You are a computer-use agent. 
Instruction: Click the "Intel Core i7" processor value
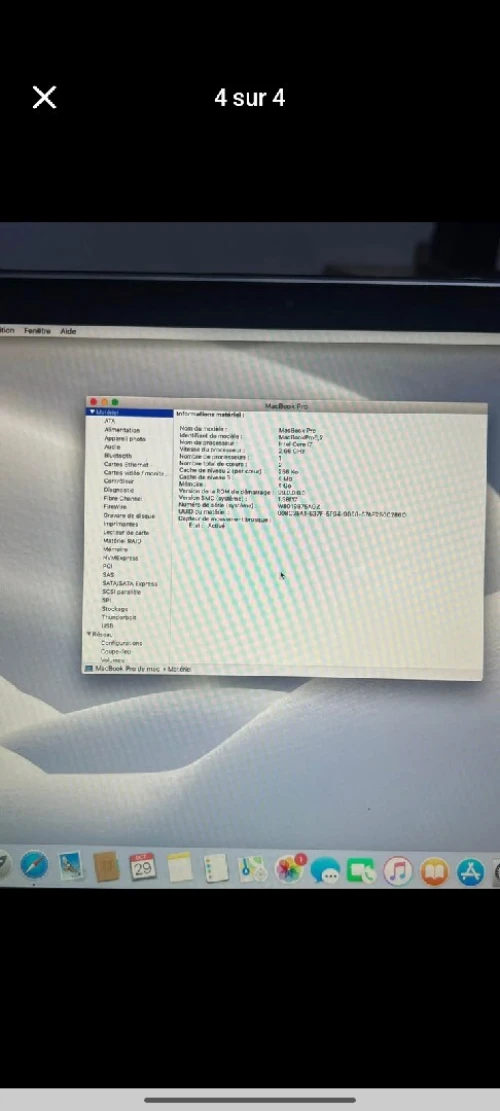point(295,444)
